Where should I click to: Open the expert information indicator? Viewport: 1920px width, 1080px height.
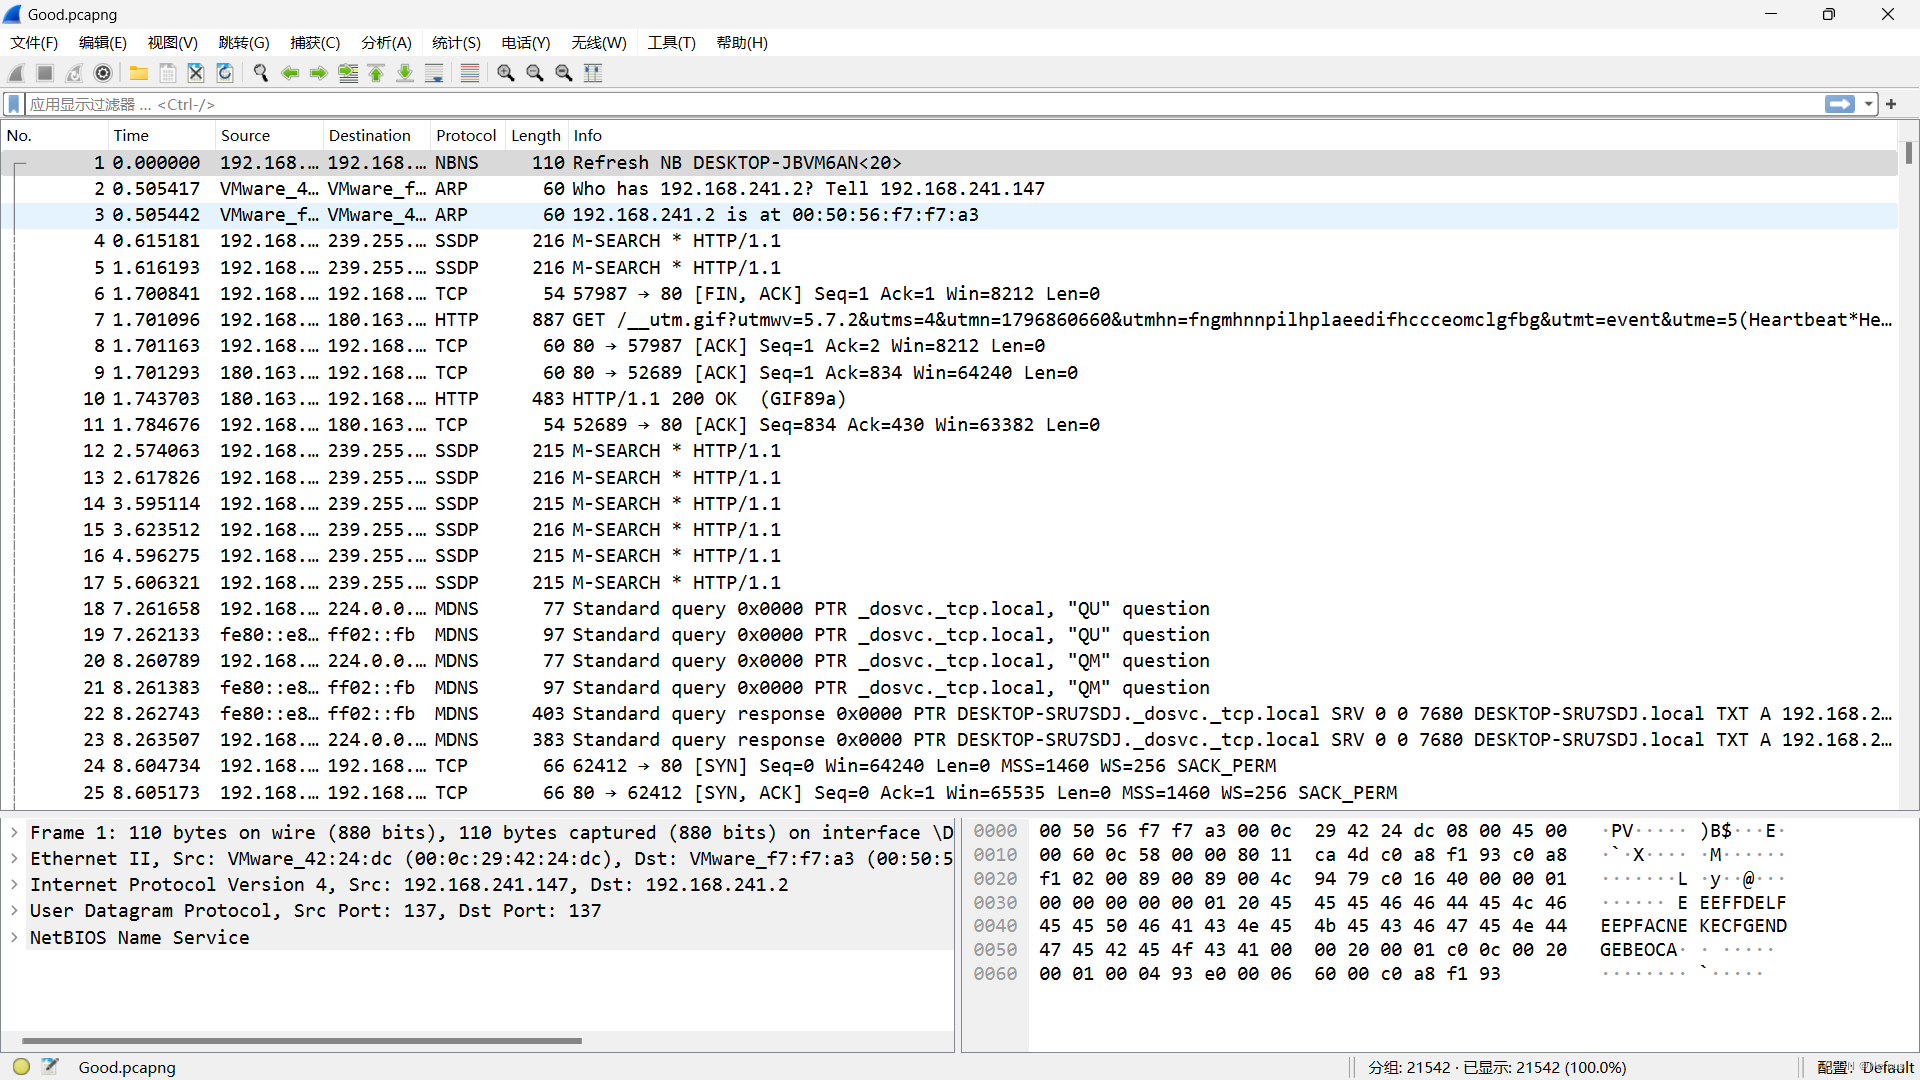tap(20, 1066)
